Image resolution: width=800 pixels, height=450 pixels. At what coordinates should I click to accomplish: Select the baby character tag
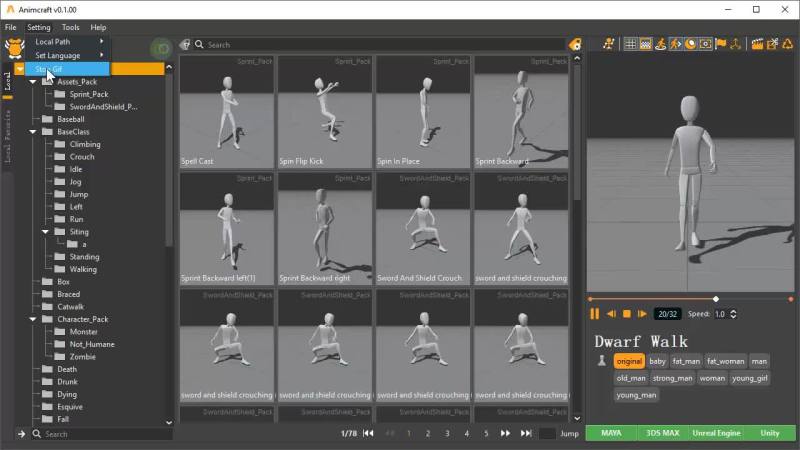(x=657, y=361)
